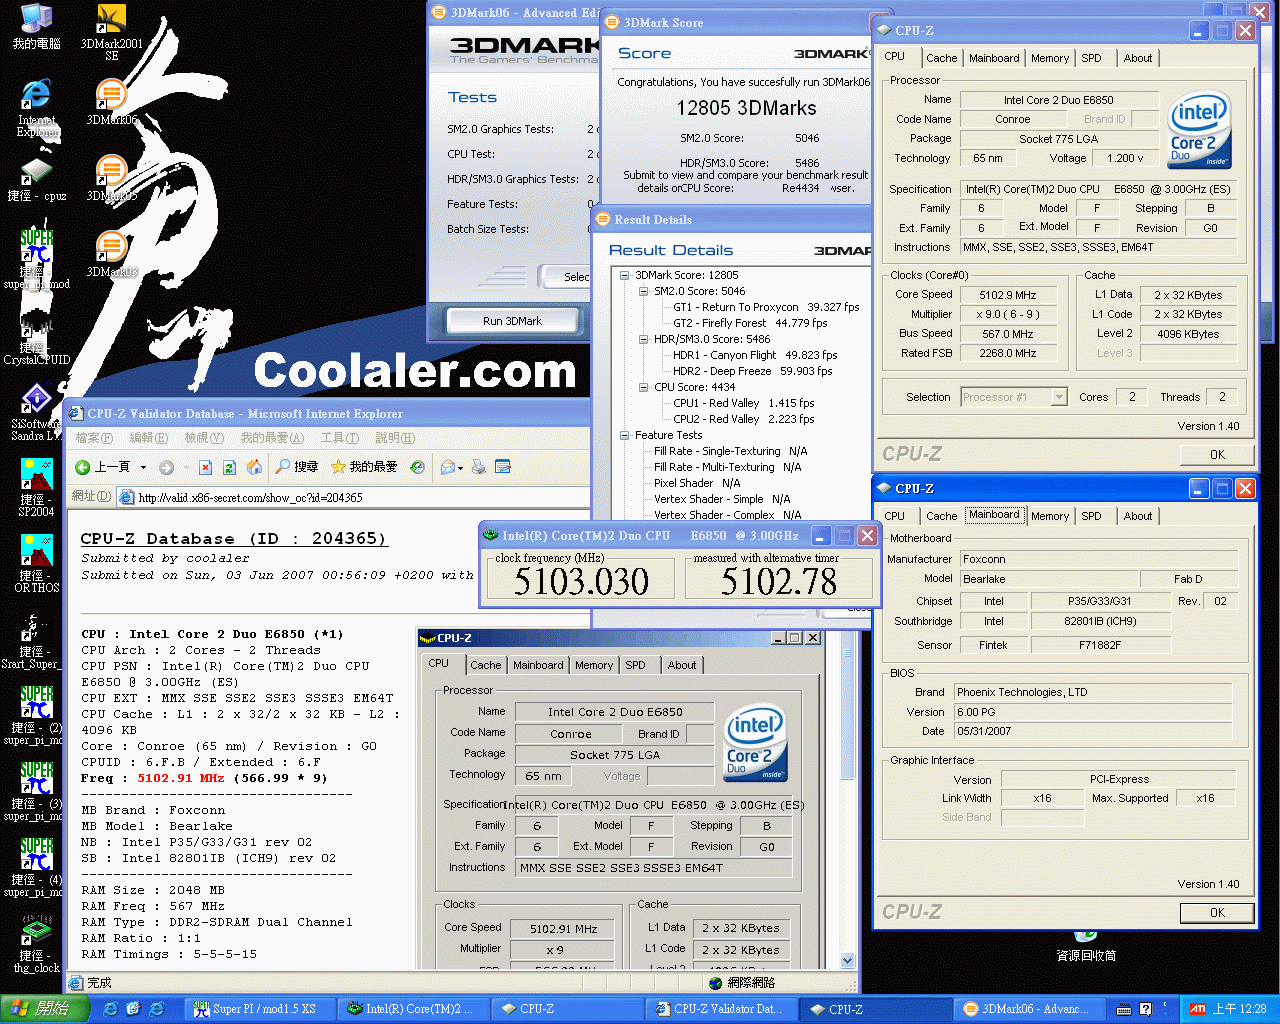The height and width of the screenshot is (1024, 1280).
Task: Open the IE Favorites star button
Action: (x=364, y=467)
